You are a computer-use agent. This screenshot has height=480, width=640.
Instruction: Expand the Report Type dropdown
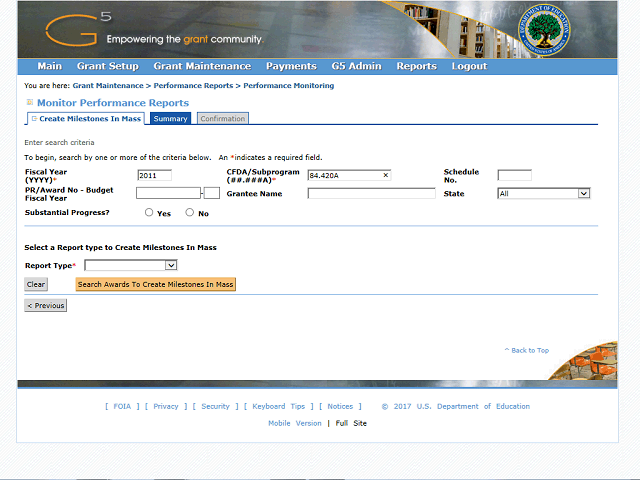tap(131, 265)
